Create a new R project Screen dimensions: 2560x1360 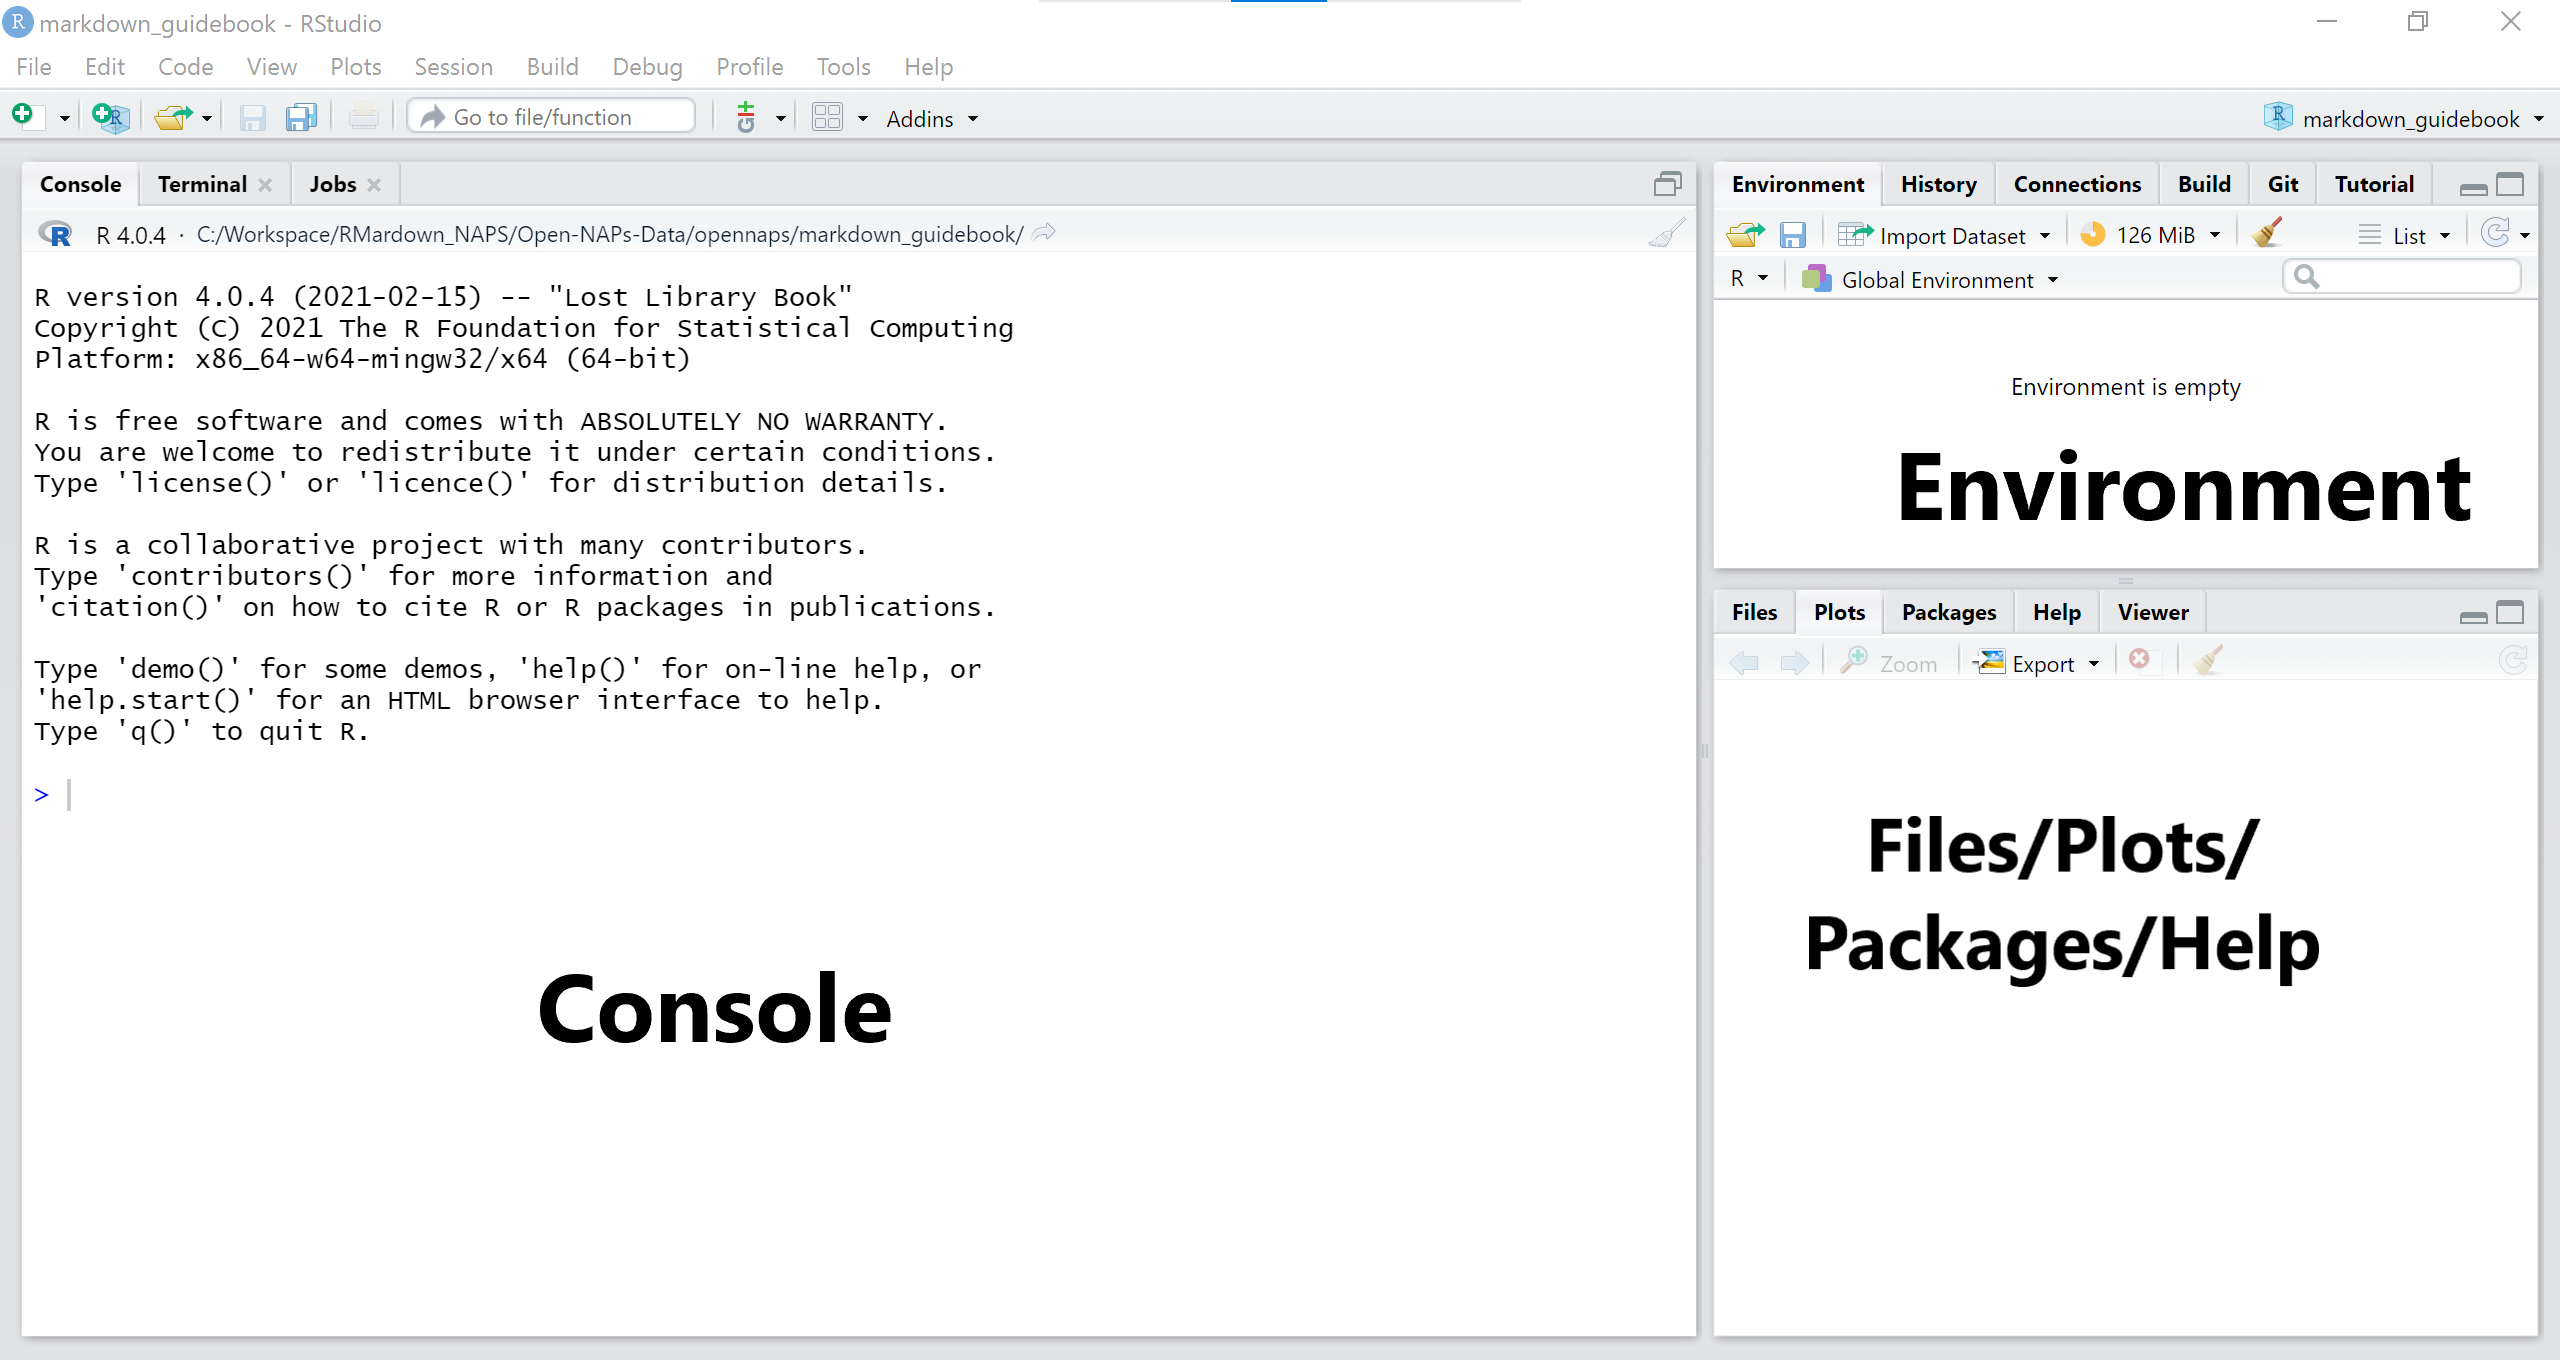coord(110,116)
